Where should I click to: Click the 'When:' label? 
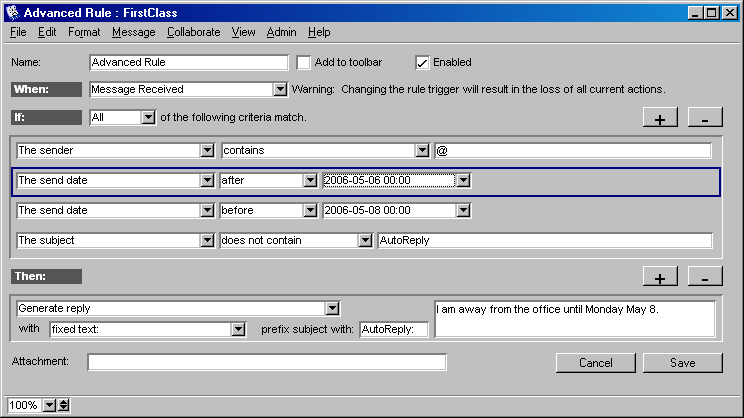click(x=46, y=89)
